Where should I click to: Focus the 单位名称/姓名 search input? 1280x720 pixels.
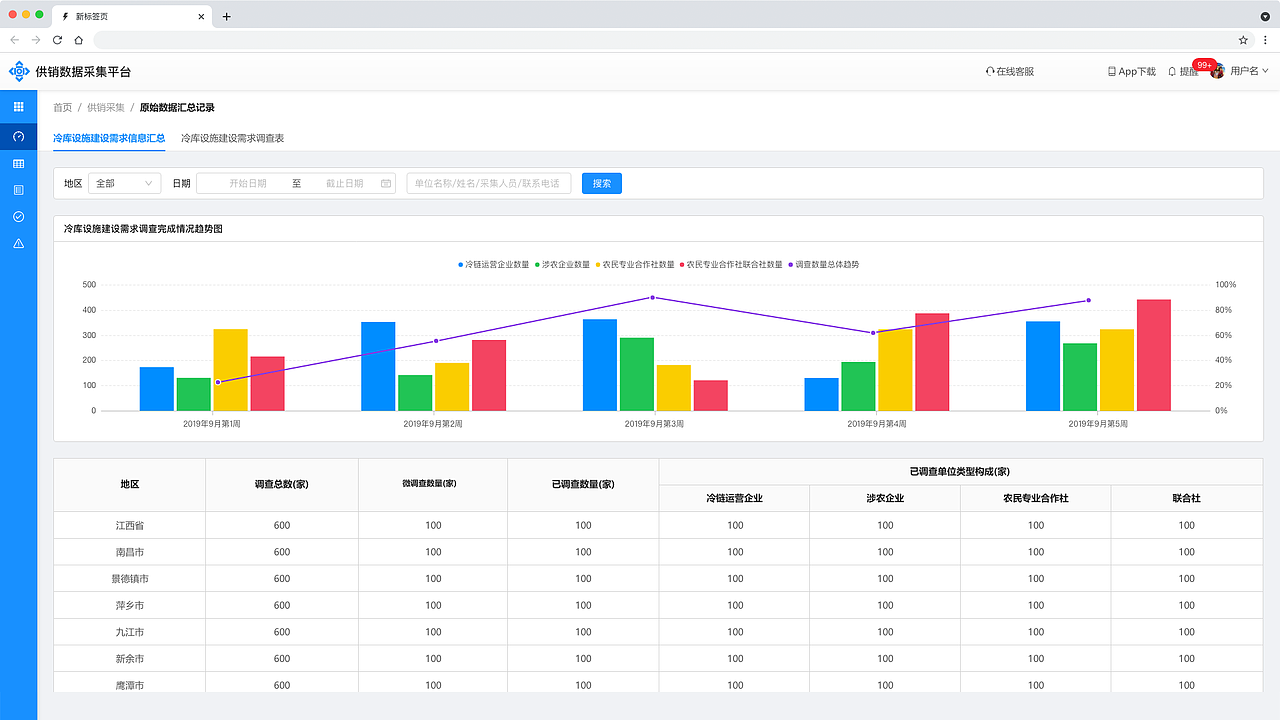pyautogui.click(x=489, y=184)
